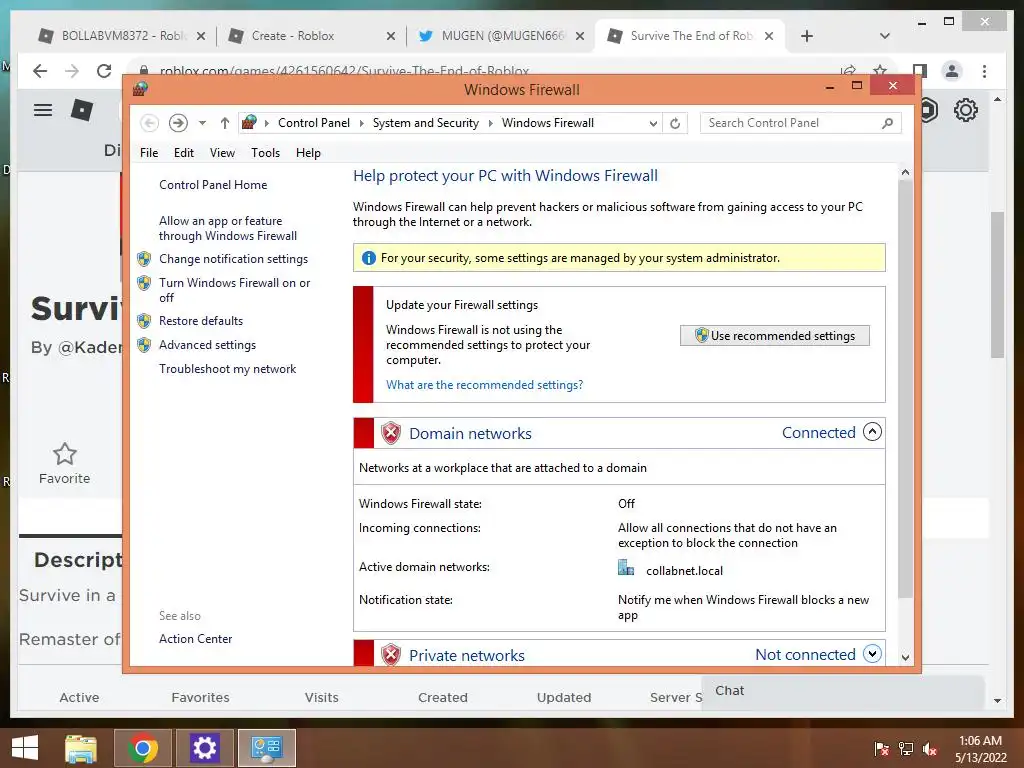Expand arrow after System and Security breadcrumb

pyautogui.click(x=490, y=123)
